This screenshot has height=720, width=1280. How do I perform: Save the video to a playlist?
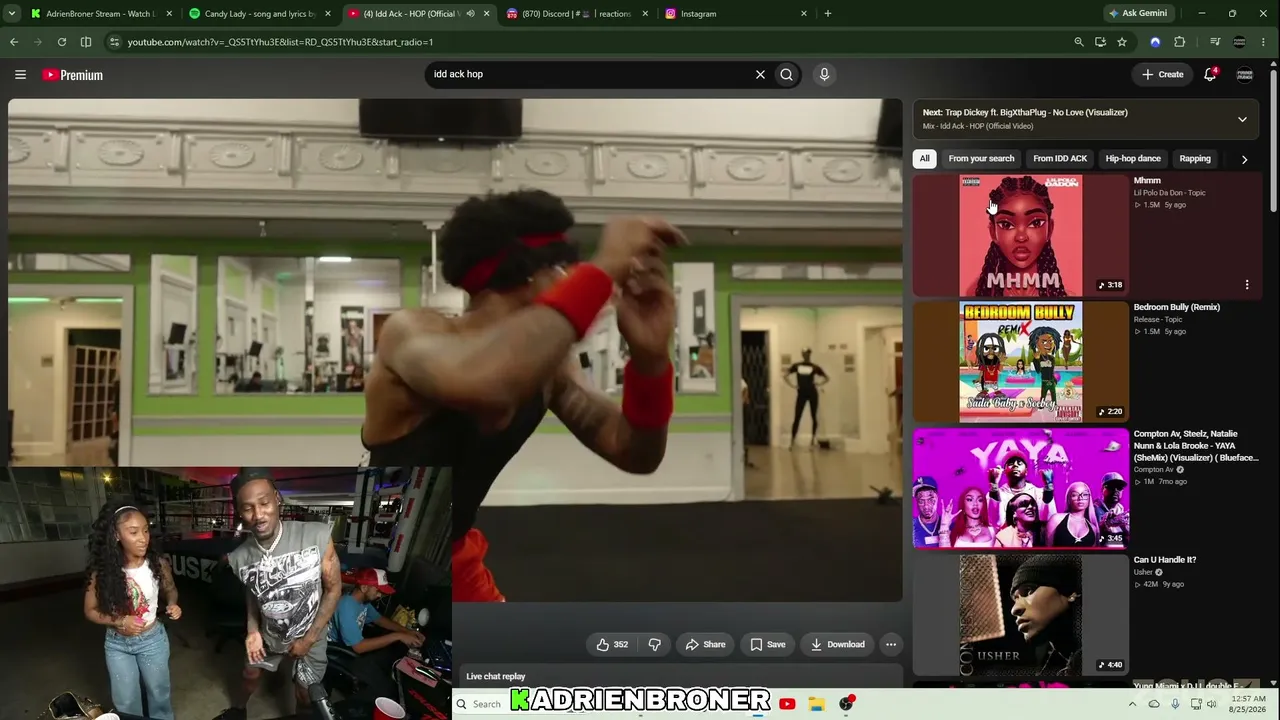coord(768,645)
